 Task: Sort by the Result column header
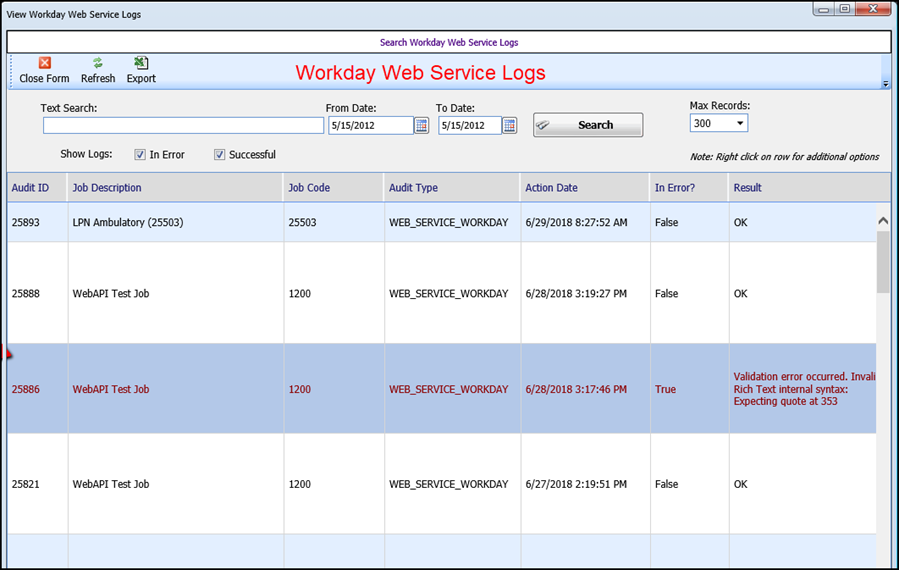810,188
